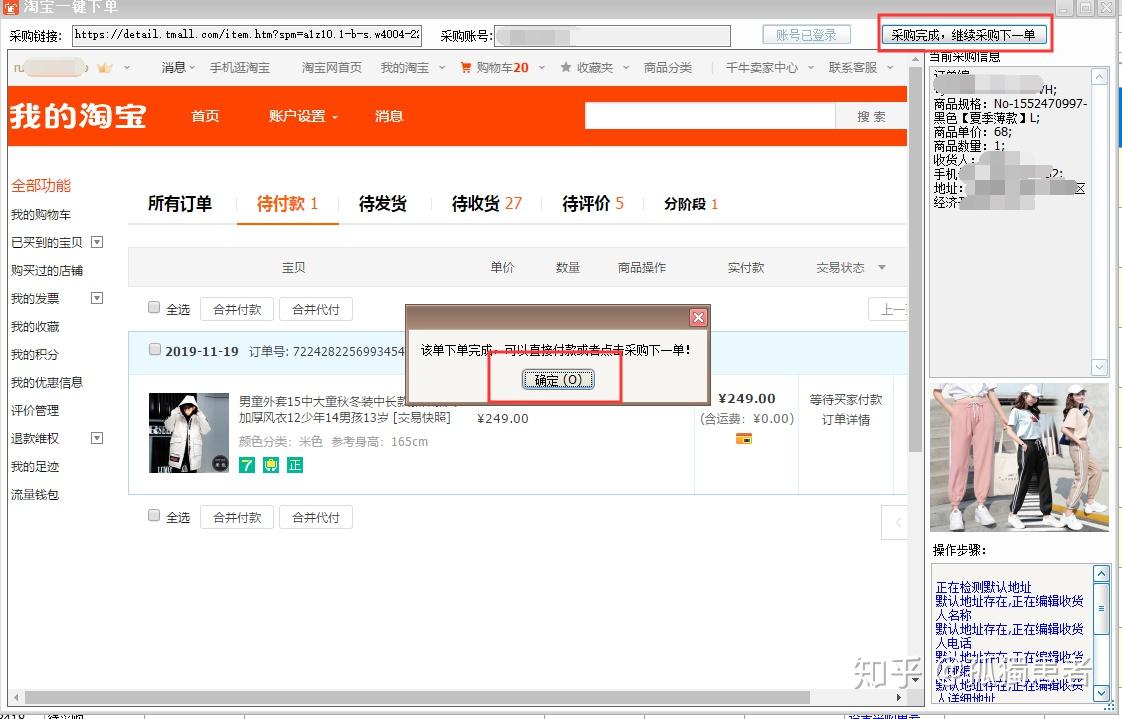Click the green 7-day return badge
This screenshot has width=1122, height=719.
pyautogui.click(x=247, y=465)
